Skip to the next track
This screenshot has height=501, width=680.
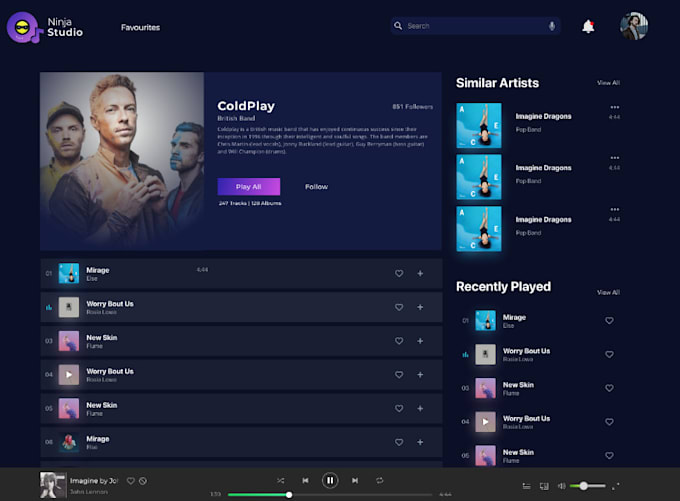coord(355,480)
